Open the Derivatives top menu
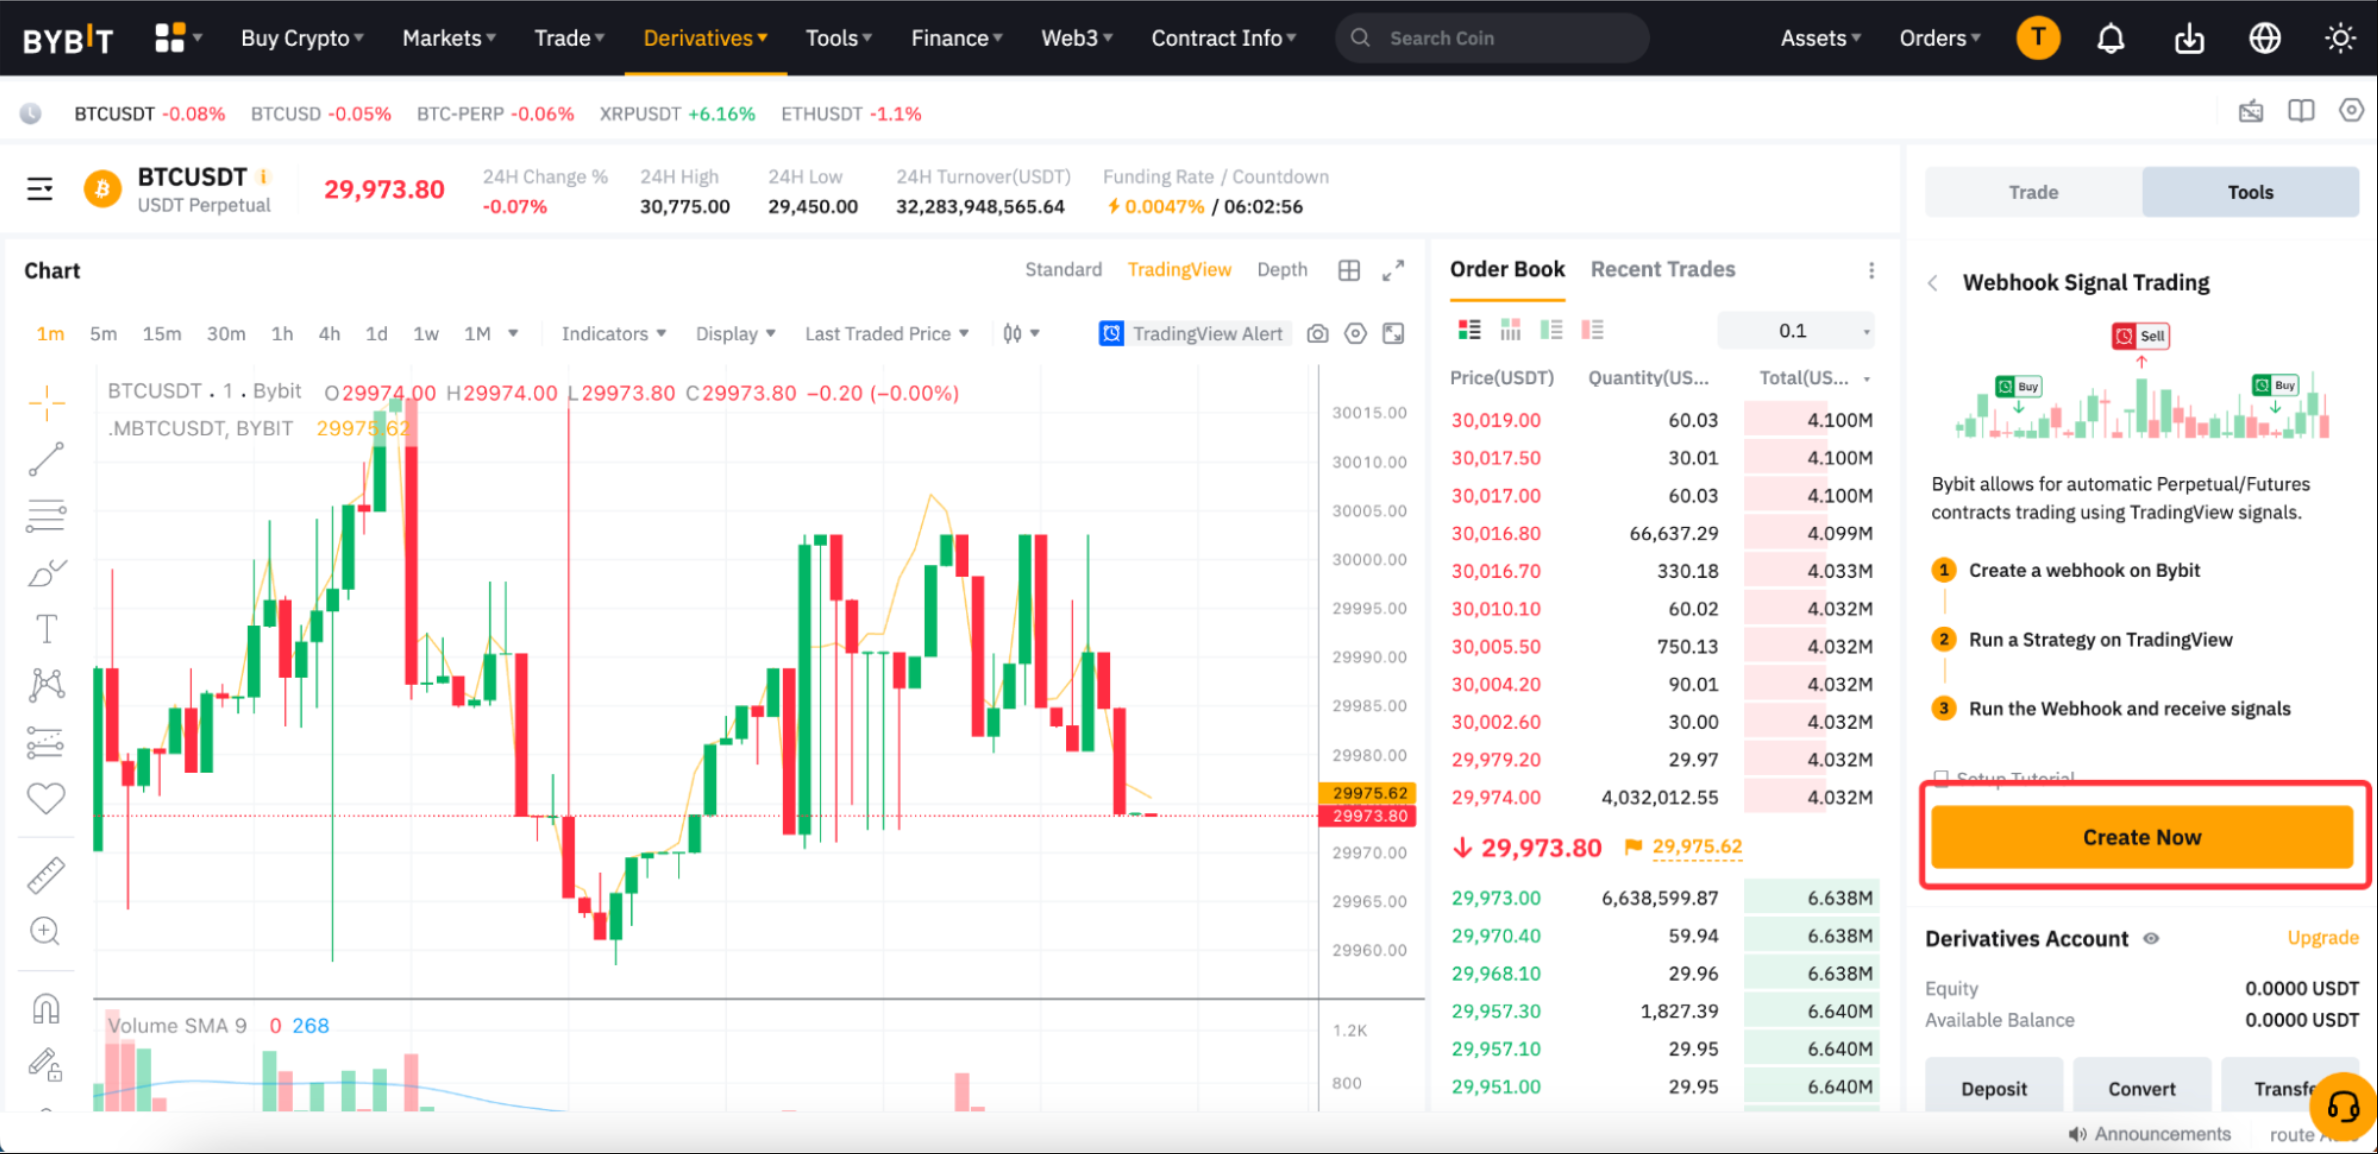Viewport: 2378px width, 1154px height. pos(702,36)
